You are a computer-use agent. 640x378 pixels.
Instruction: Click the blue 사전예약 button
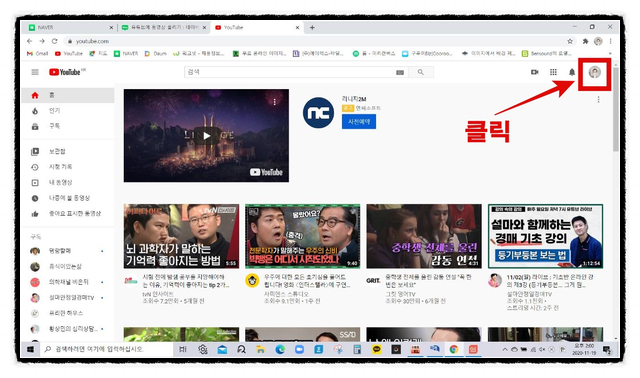pyautogui.click(x=359, y=121)
